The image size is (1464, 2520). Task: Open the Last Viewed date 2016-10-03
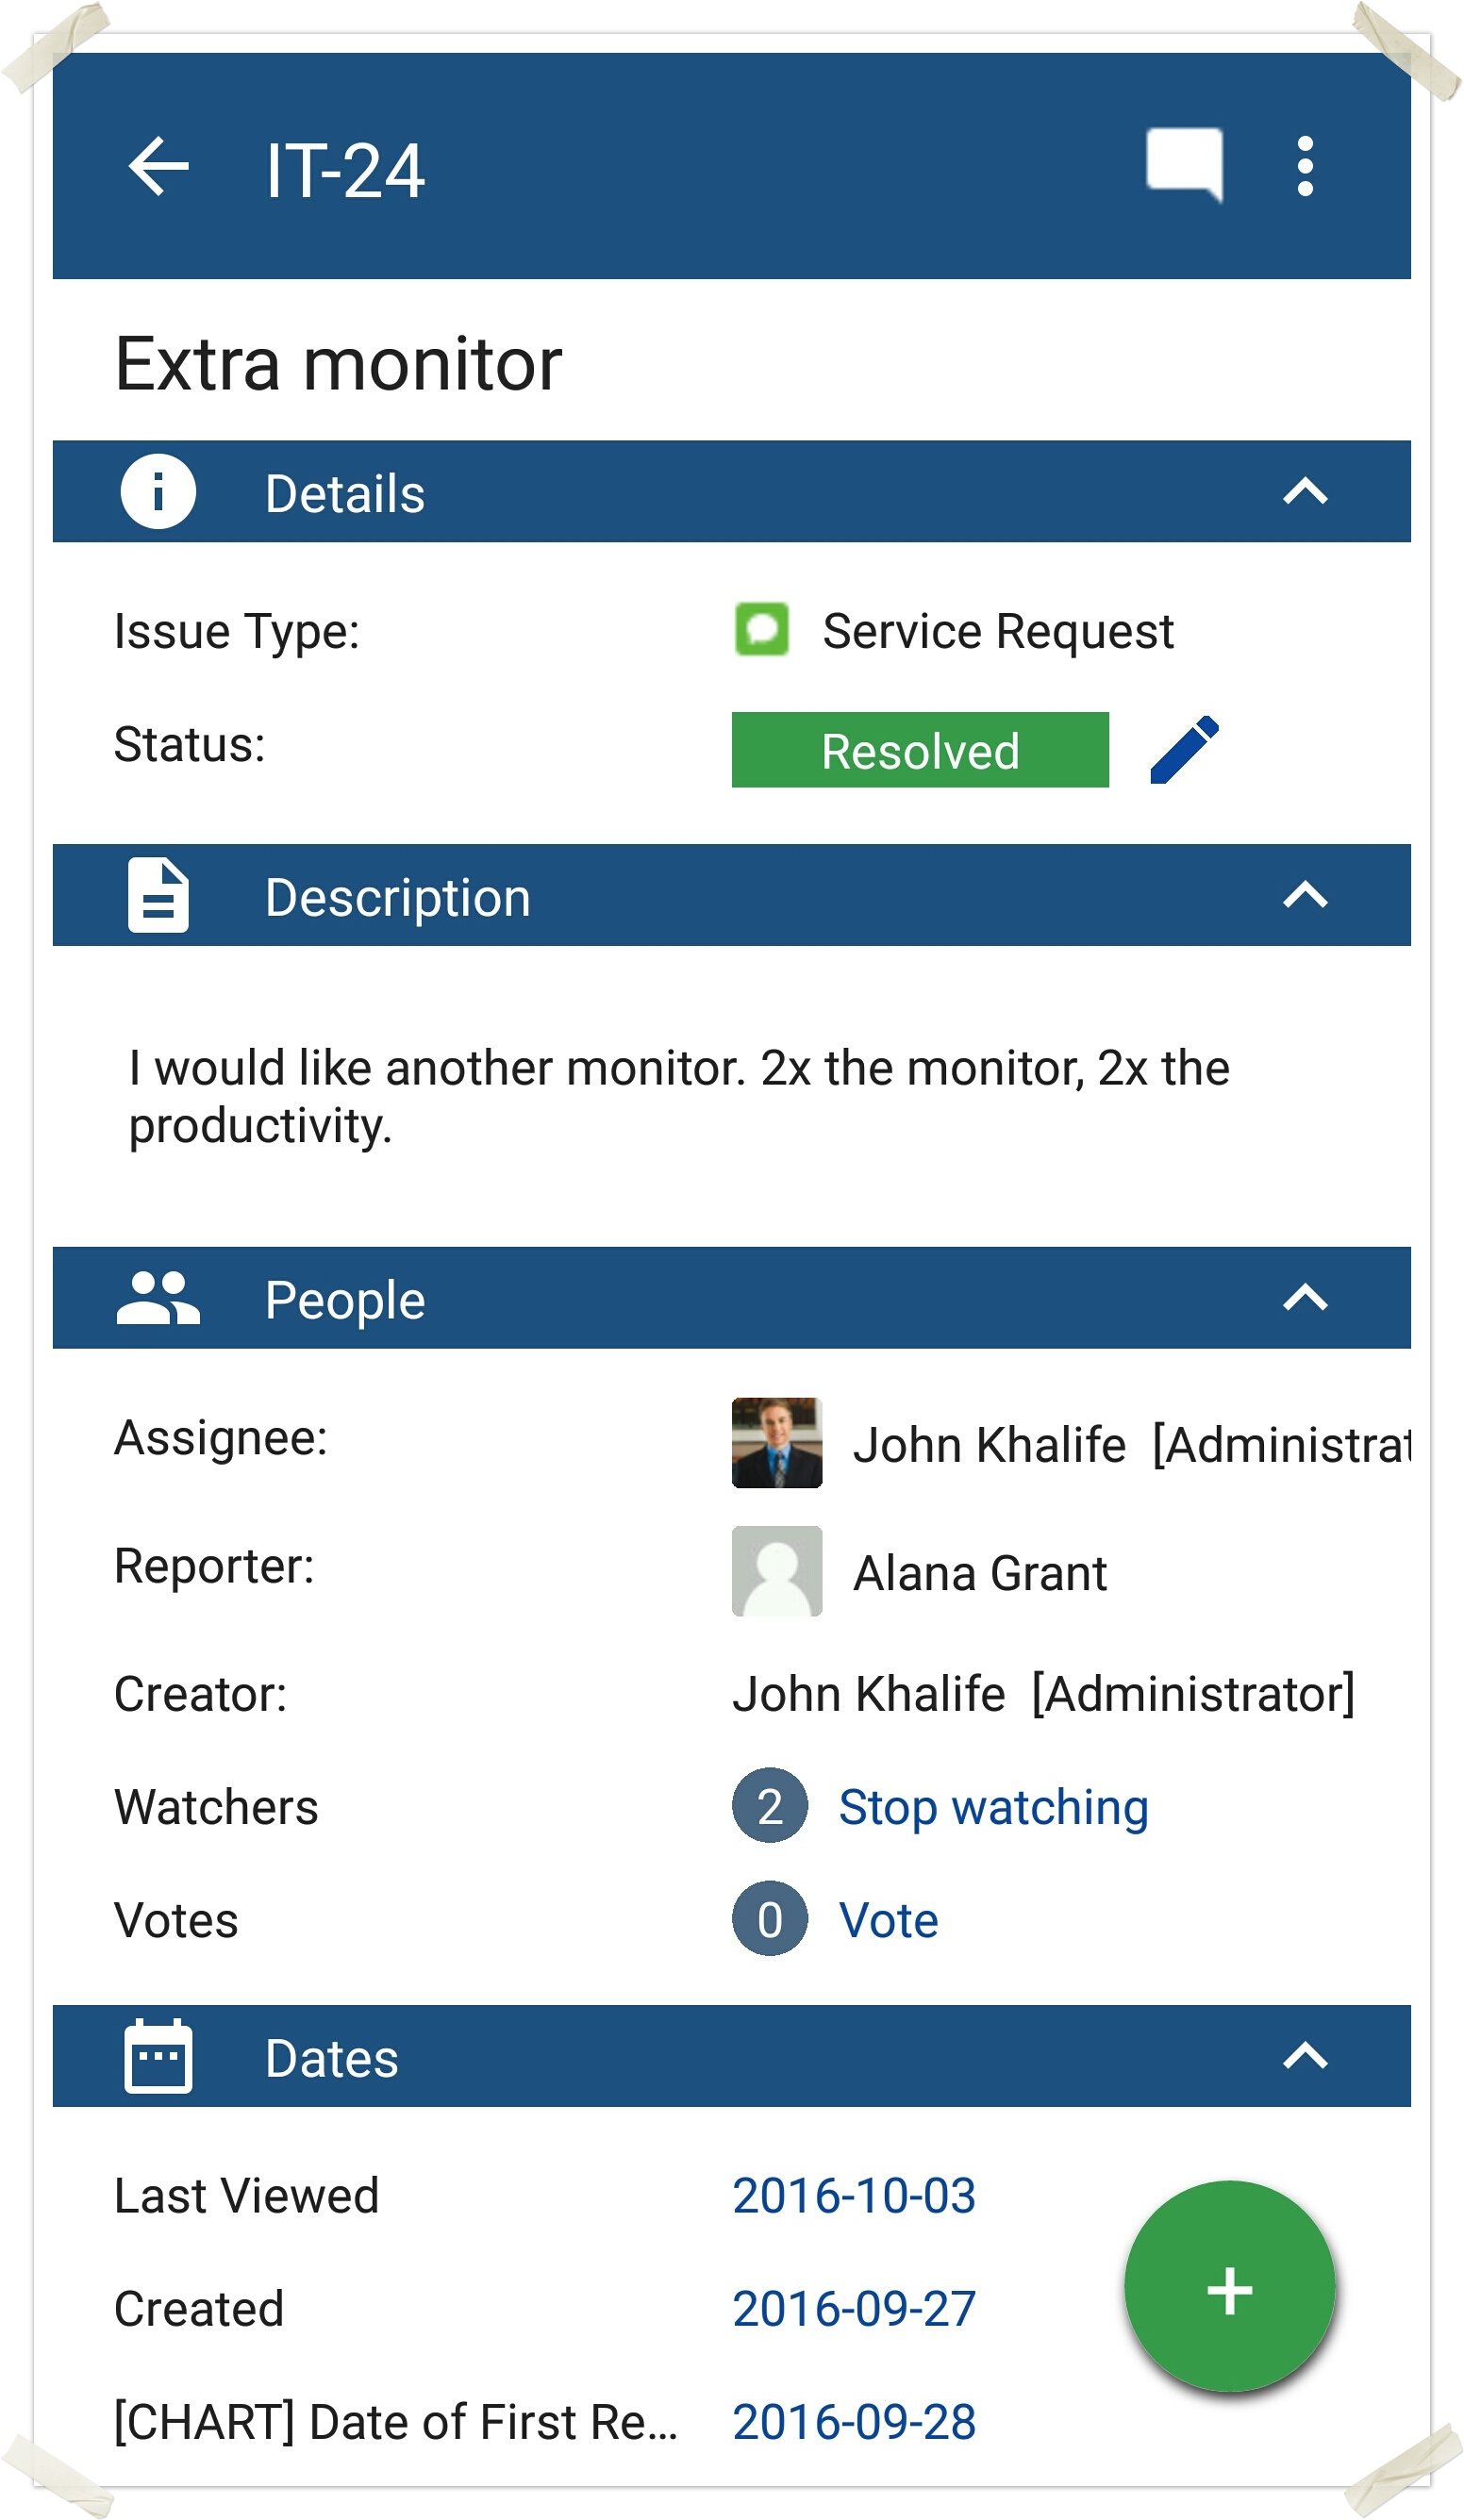pos(853,2196)
